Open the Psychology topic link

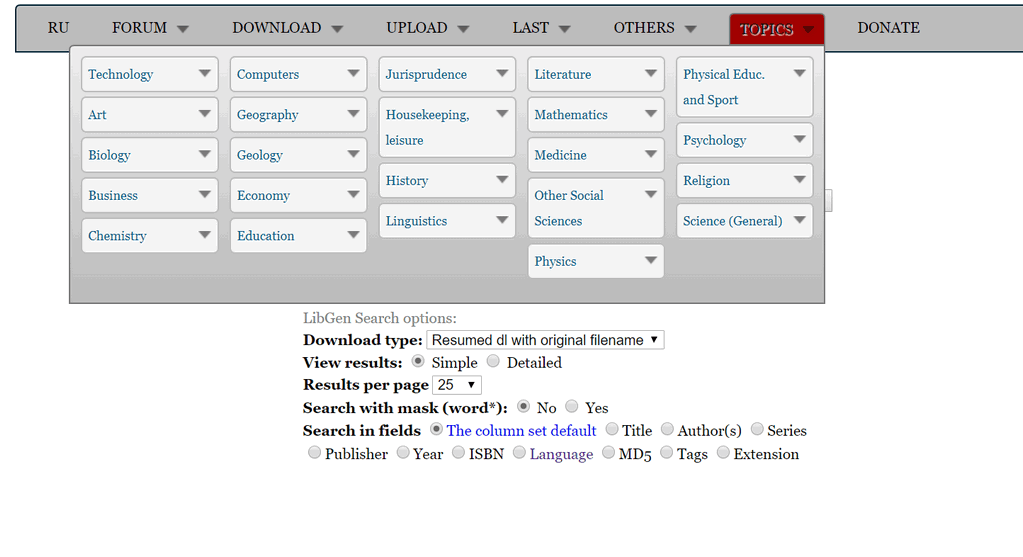pos(714,140)
